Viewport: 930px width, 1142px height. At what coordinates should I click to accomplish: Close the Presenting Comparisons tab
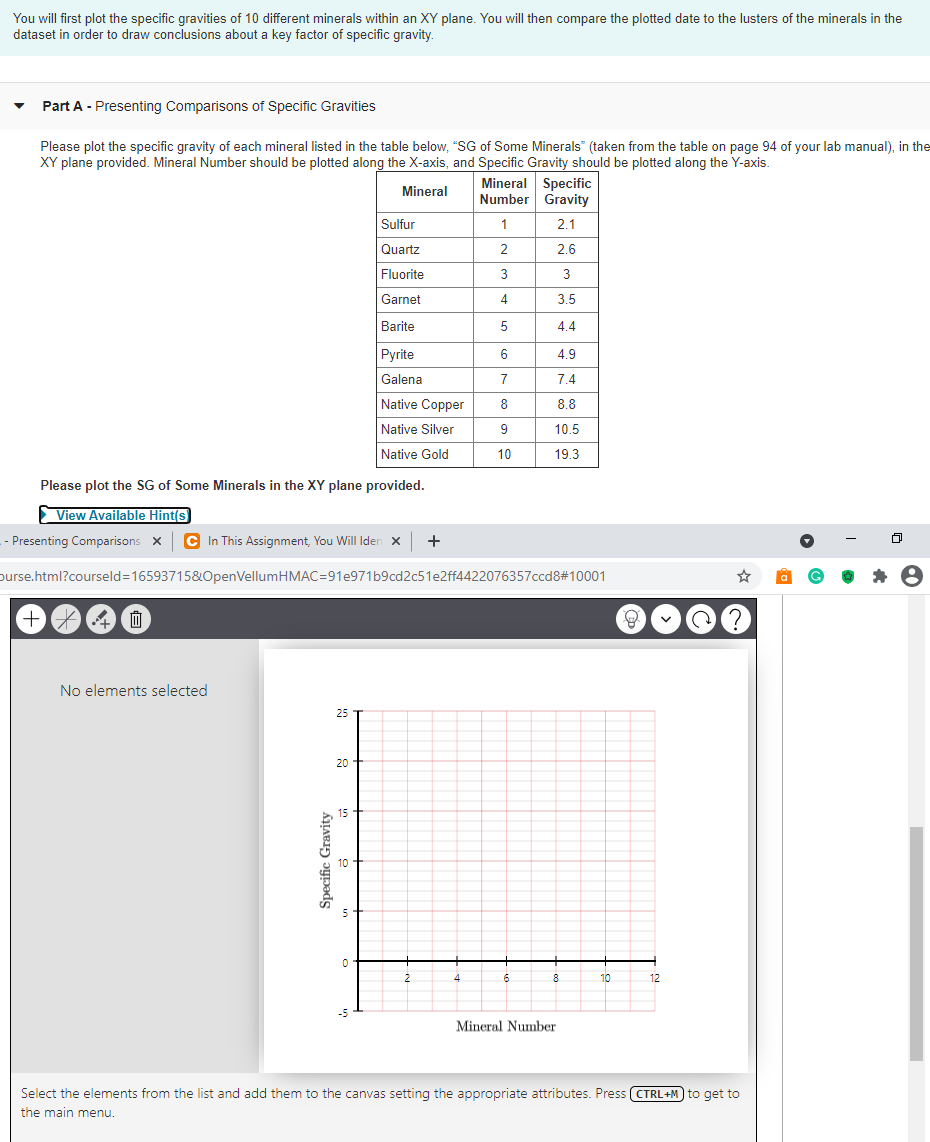pos(157,541)
